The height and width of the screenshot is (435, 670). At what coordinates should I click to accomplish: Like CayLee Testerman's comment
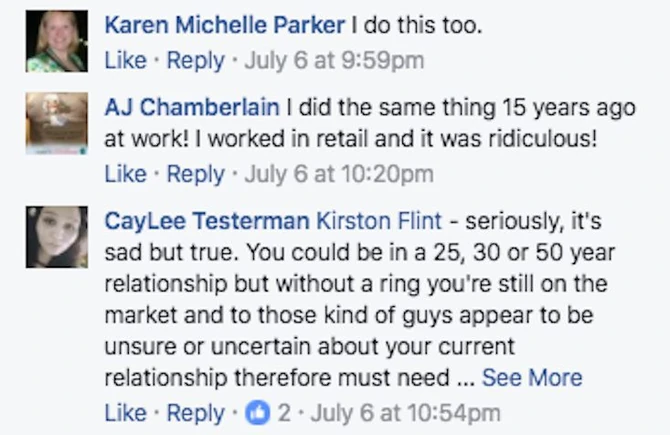click(125, 412)
